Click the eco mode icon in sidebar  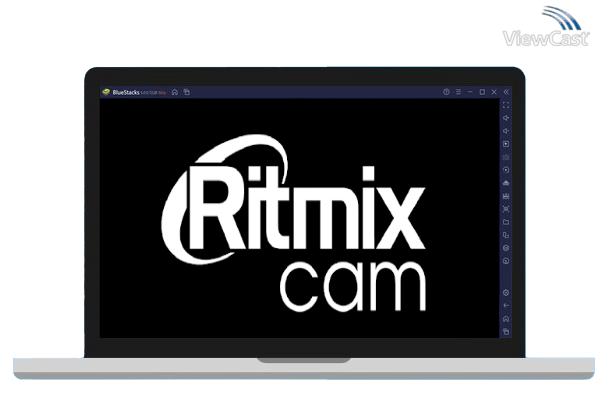coord(506,261)
